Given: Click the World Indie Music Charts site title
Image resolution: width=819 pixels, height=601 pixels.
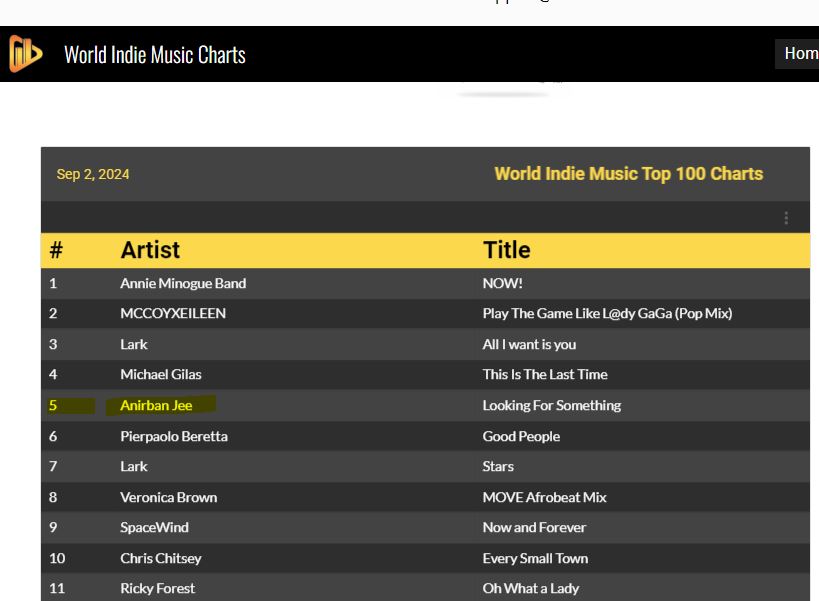Looking at the screenshot, I should click(155, 54).
